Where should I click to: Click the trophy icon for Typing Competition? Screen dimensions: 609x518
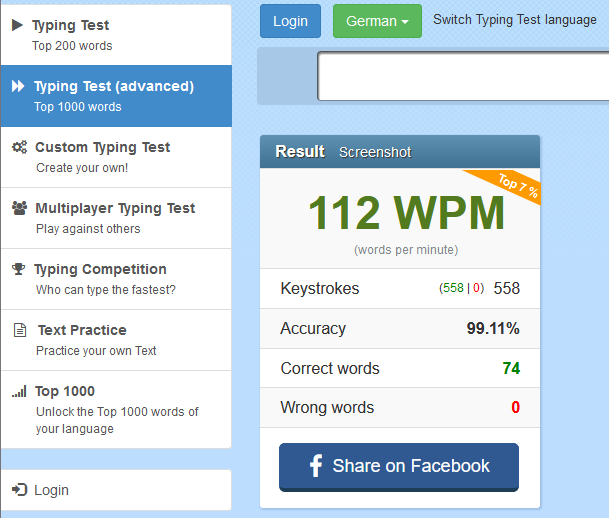(x=18, y=269)
